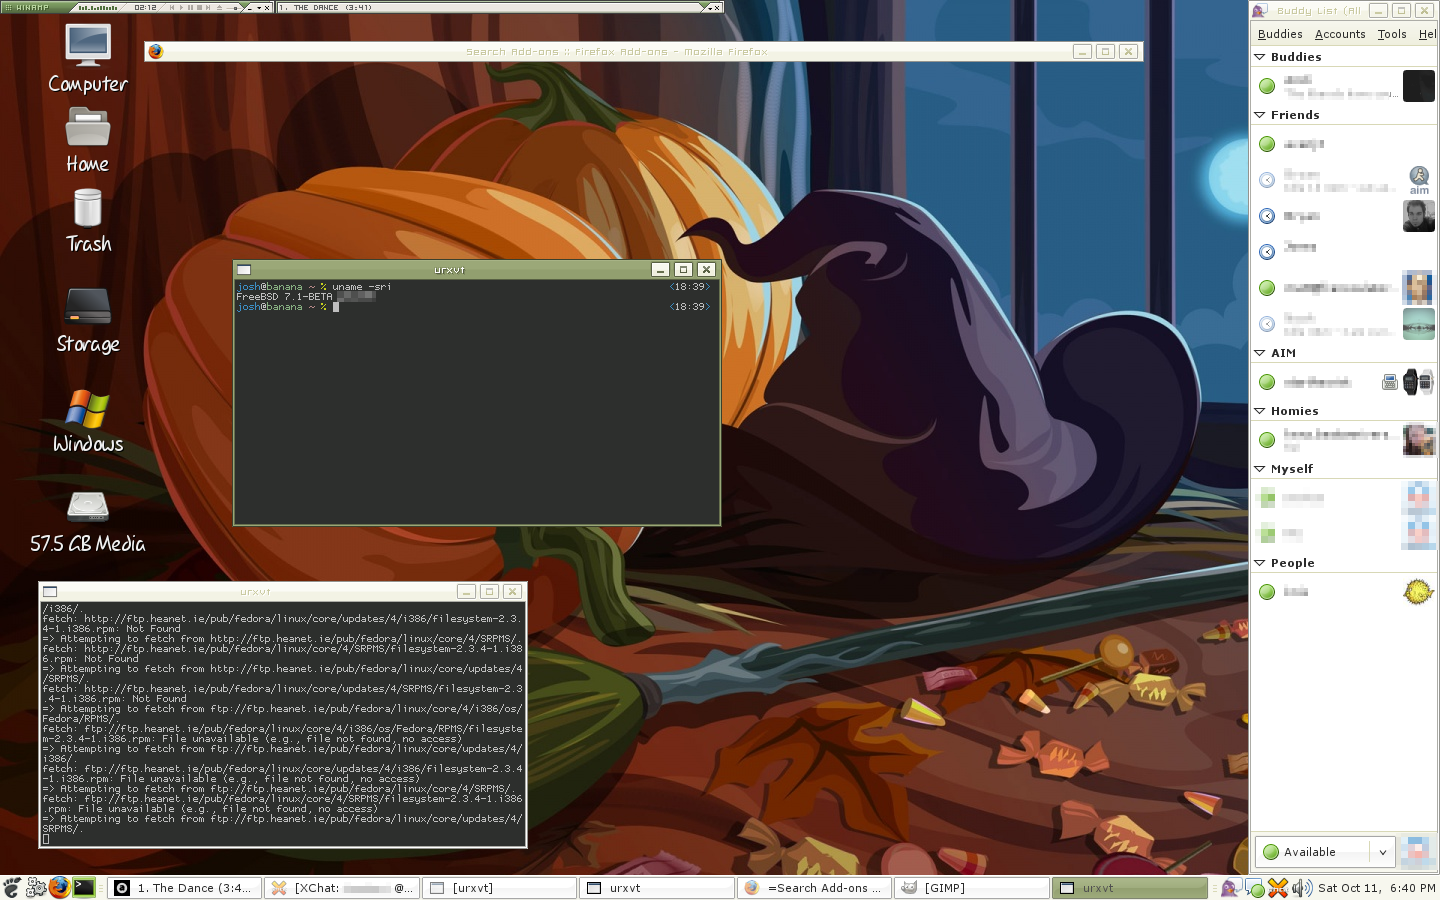Collapse the Homies buddy group

(1260, 411)
